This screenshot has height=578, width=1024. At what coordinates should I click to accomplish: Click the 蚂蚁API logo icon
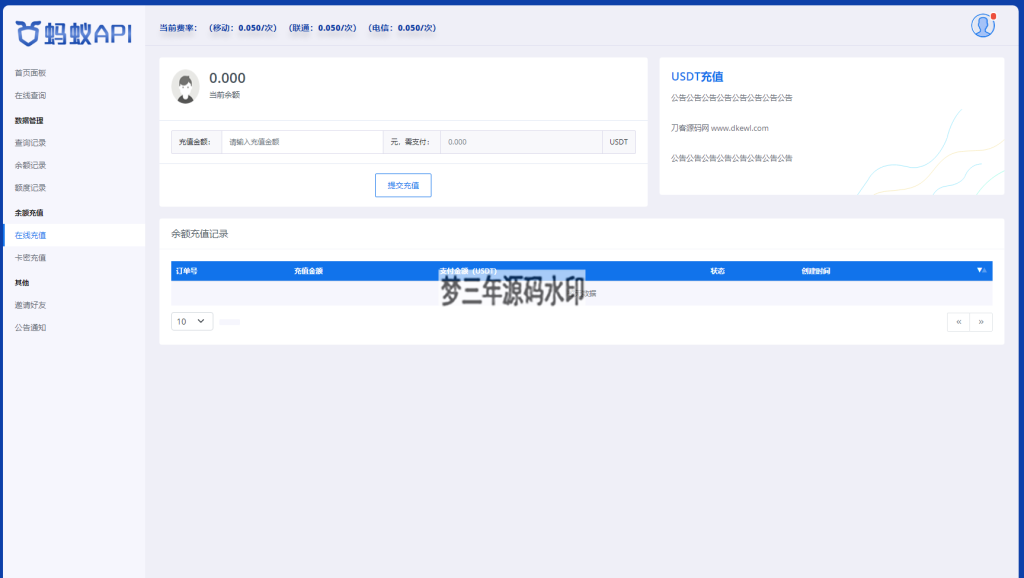(29, 33)
